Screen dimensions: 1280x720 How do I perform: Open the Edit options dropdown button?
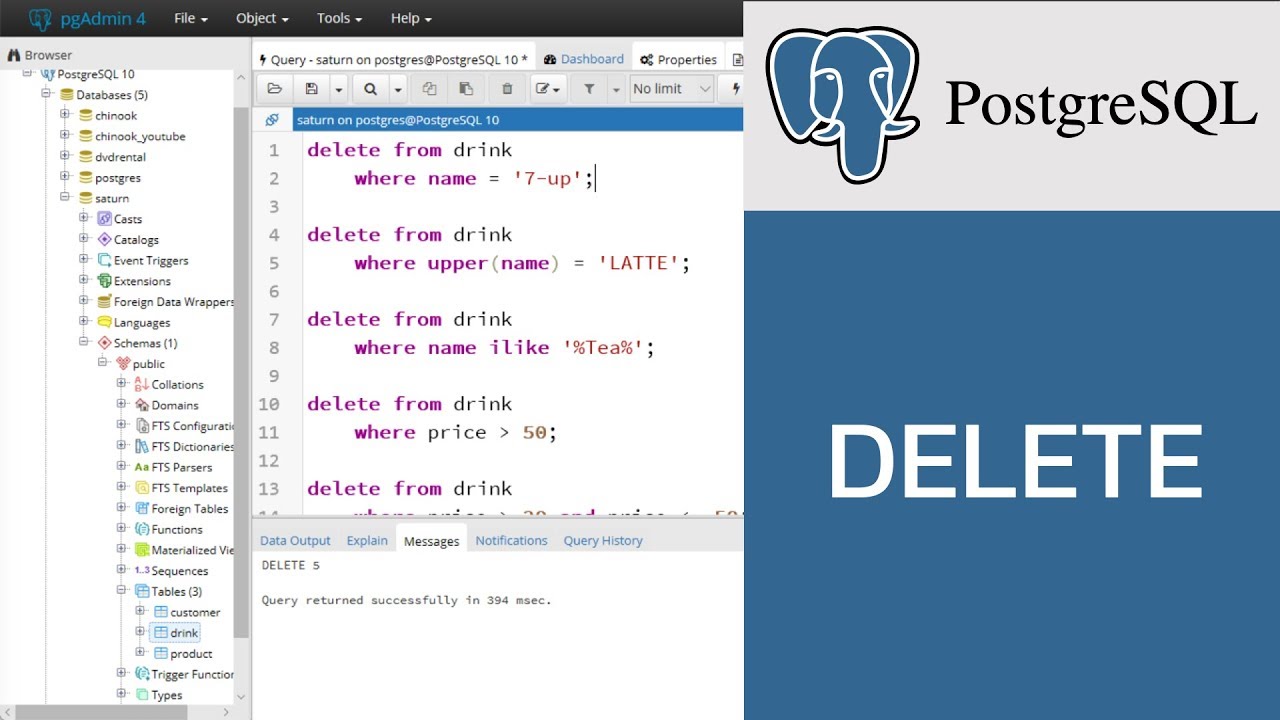point(548,89)
